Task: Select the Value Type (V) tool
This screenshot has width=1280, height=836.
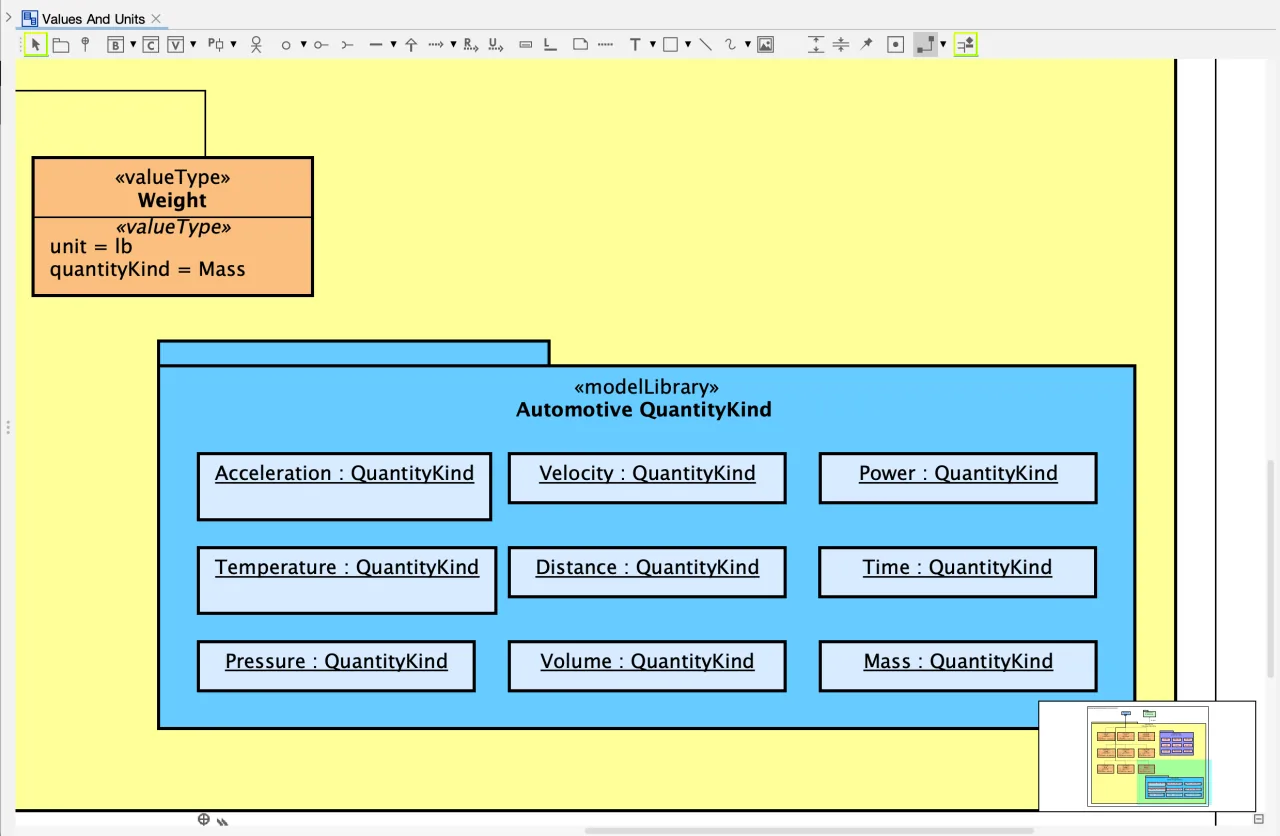Action: (x=175, y=45)
